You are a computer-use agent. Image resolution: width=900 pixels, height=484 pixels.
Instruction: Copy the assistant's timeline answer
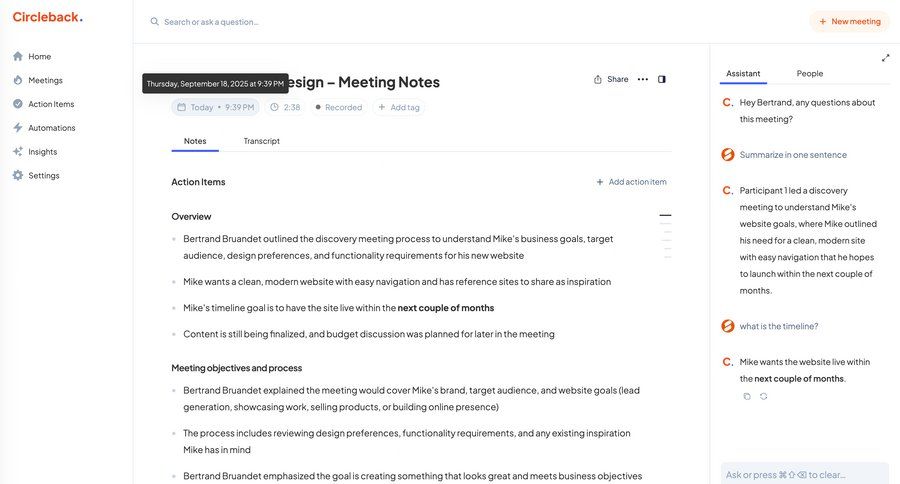(747, 396)
